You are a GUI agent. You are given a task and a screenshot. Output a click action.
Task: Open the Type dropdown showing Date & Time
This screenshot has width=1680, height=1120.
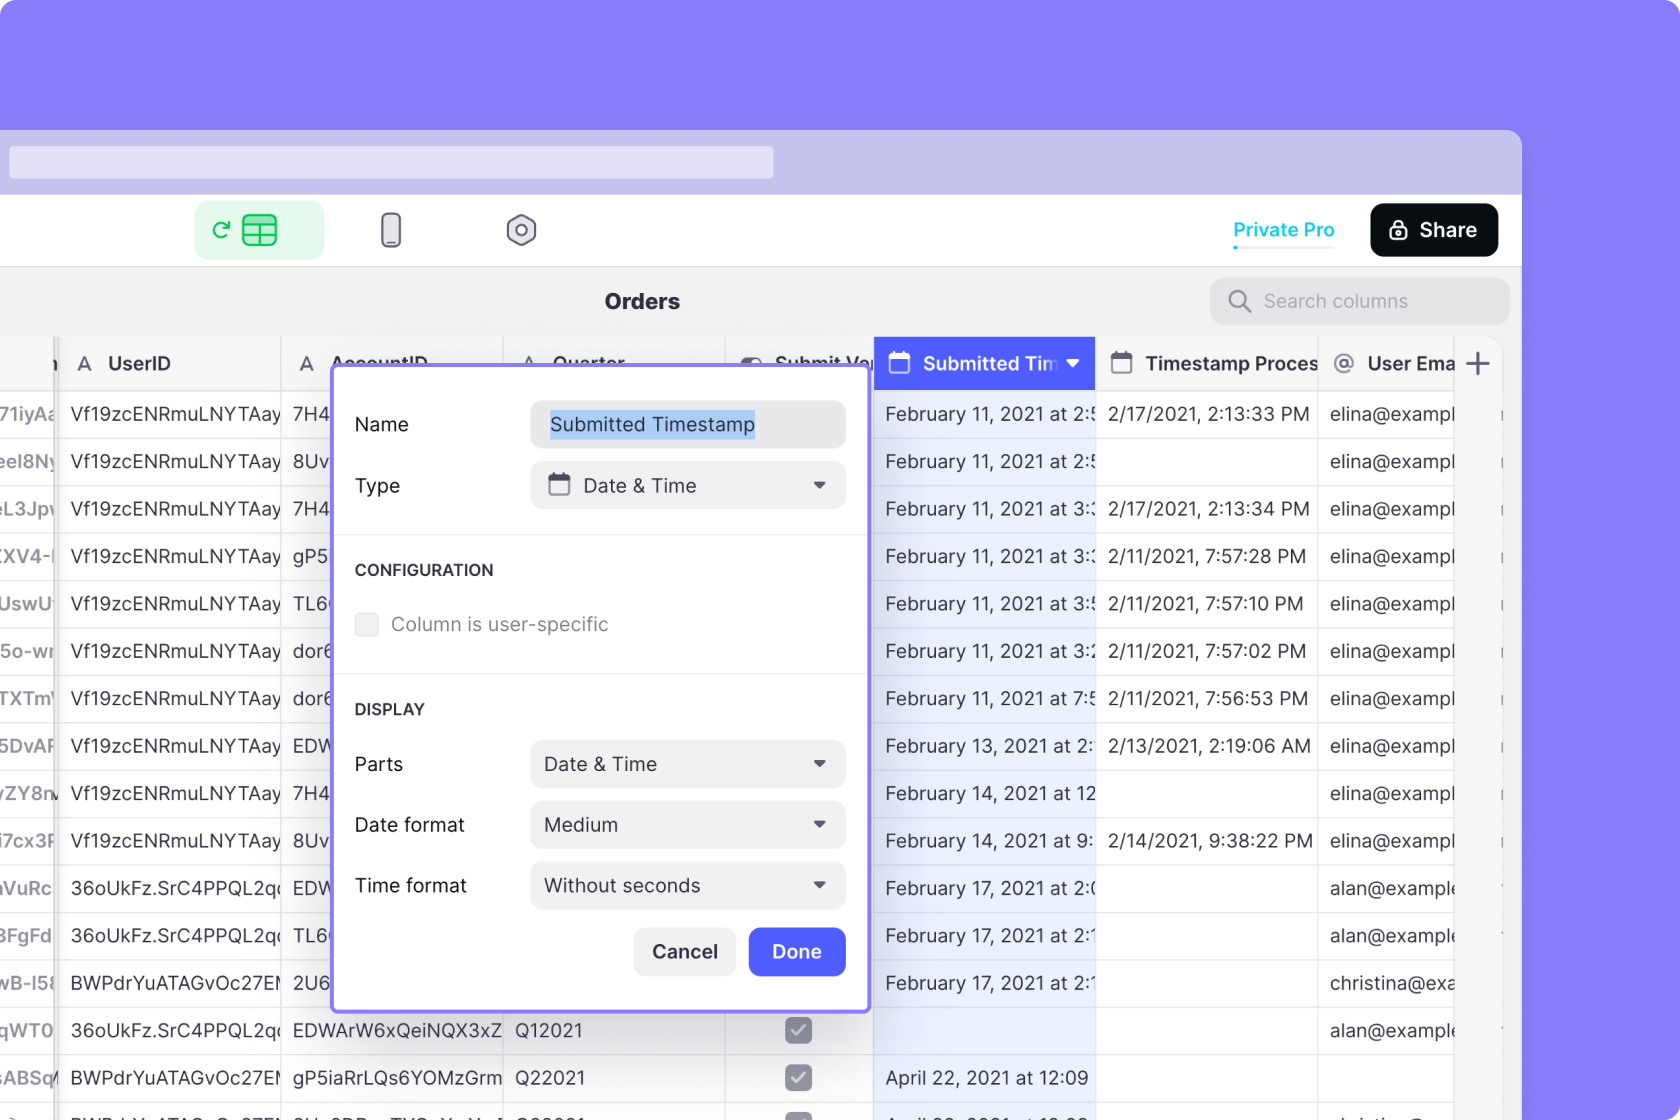coord(687,485)
